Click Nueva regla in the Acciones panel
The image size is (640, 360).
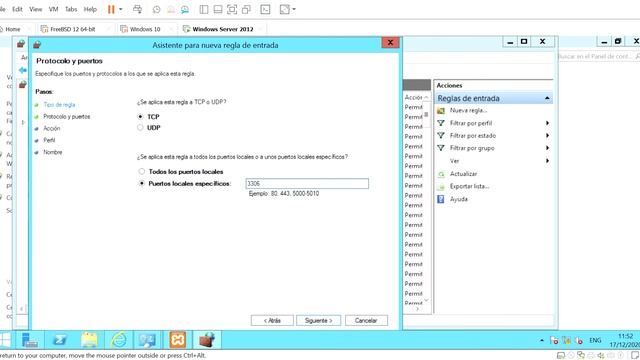(x=468, y=110)
